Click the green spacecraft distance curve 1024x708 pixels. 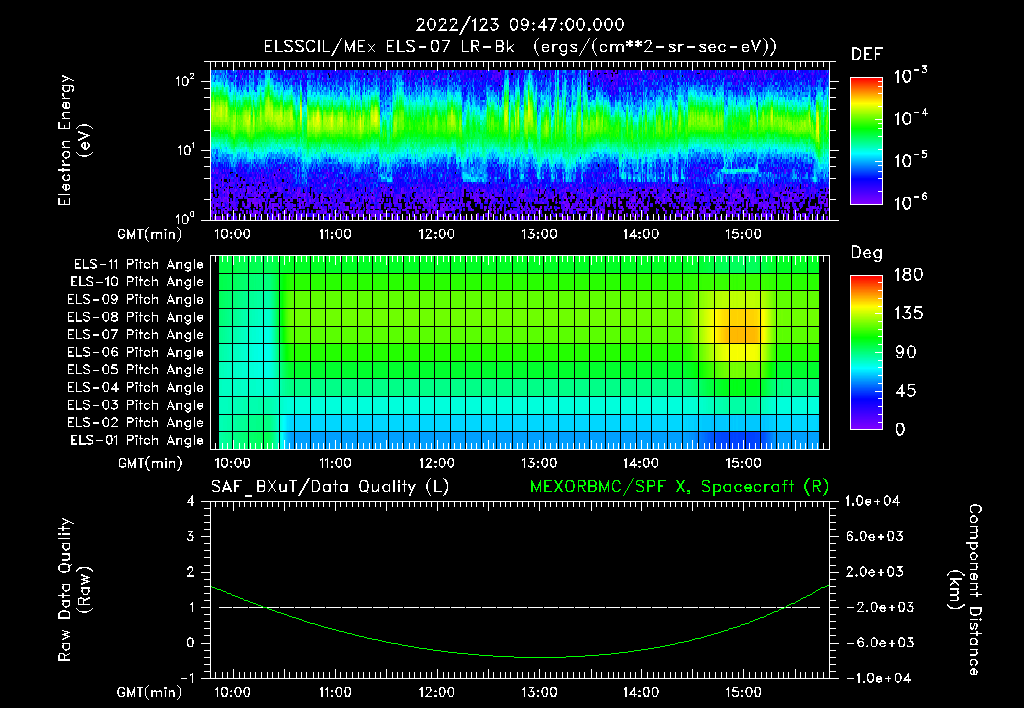click(x=539, y=657)
